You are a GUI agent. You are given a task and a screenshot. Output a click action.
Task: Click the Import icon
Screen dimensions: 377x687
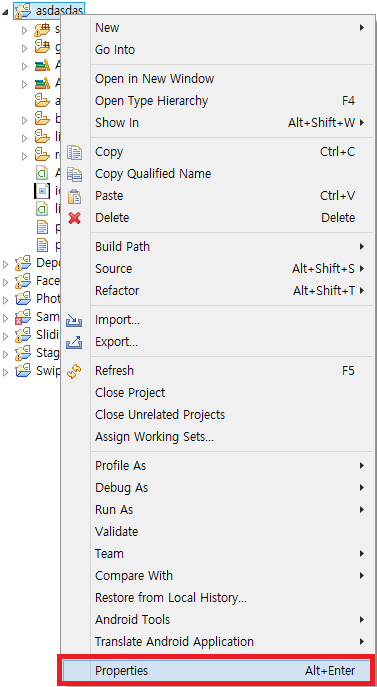(74, 320)
